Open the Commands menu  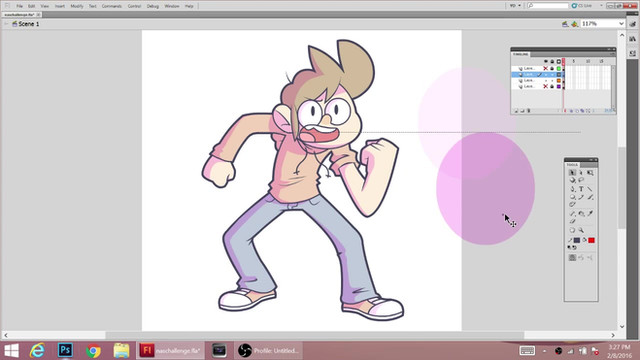tap(111, 6)
